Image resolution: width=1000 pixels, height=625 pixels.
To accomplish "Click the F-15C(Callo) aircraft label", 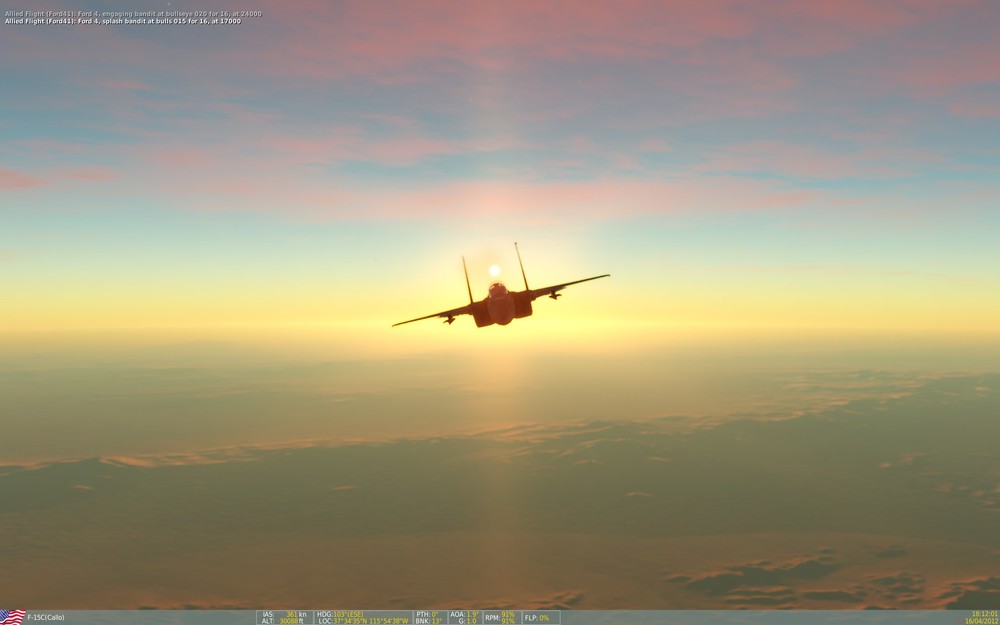I will tap(46, 618).
